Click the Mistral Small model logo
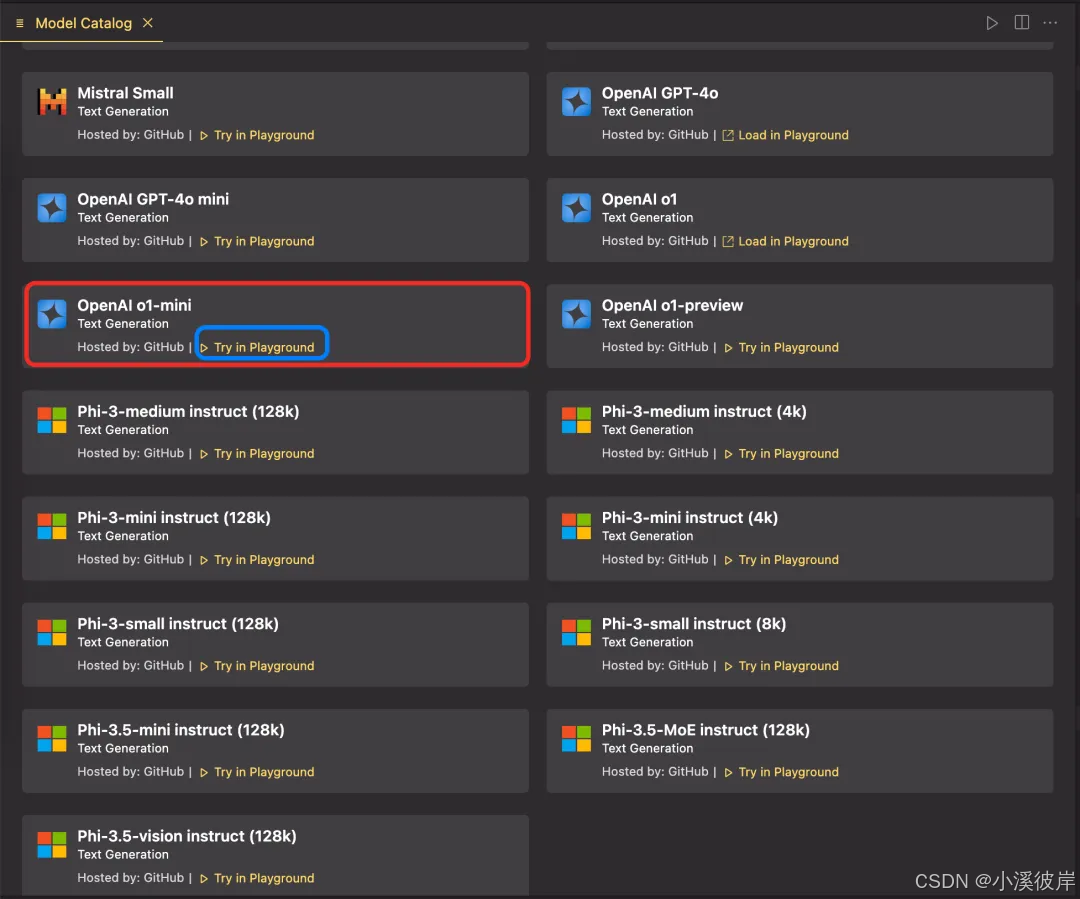The width and height of the screenshot is (1080, 899). click(52, 101)
